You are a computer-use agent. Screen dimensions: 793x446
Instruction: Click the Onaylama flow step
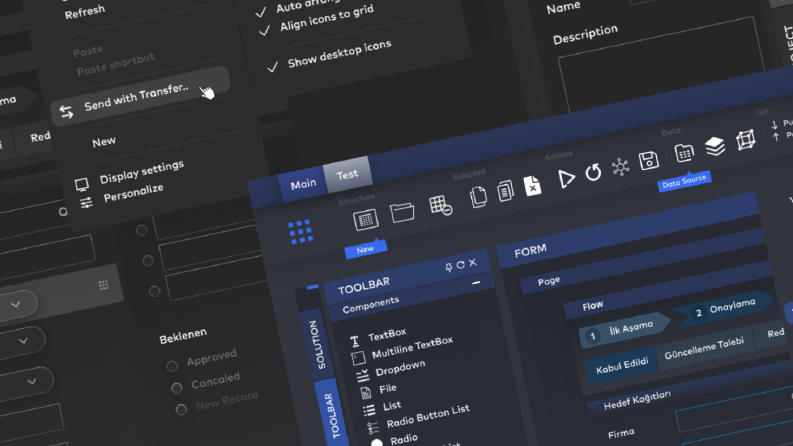point(725,308)
